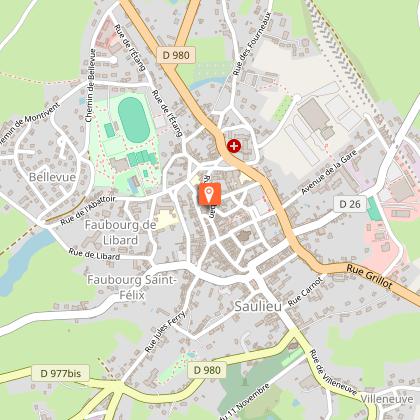Click the oval stadium track
This screenshot has height=420, width=420.
coord(134,120)
